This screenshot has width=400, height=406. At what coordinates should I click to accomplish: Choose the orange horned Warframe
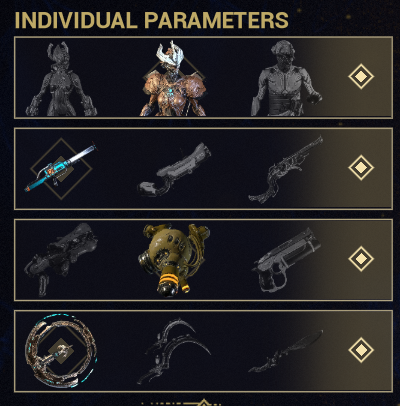pos(173,79)
